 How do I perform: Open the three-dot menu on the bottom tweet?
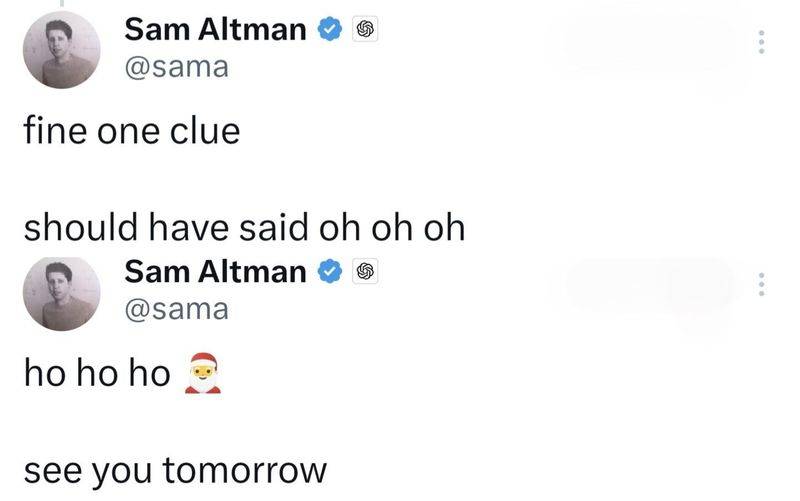761,284
